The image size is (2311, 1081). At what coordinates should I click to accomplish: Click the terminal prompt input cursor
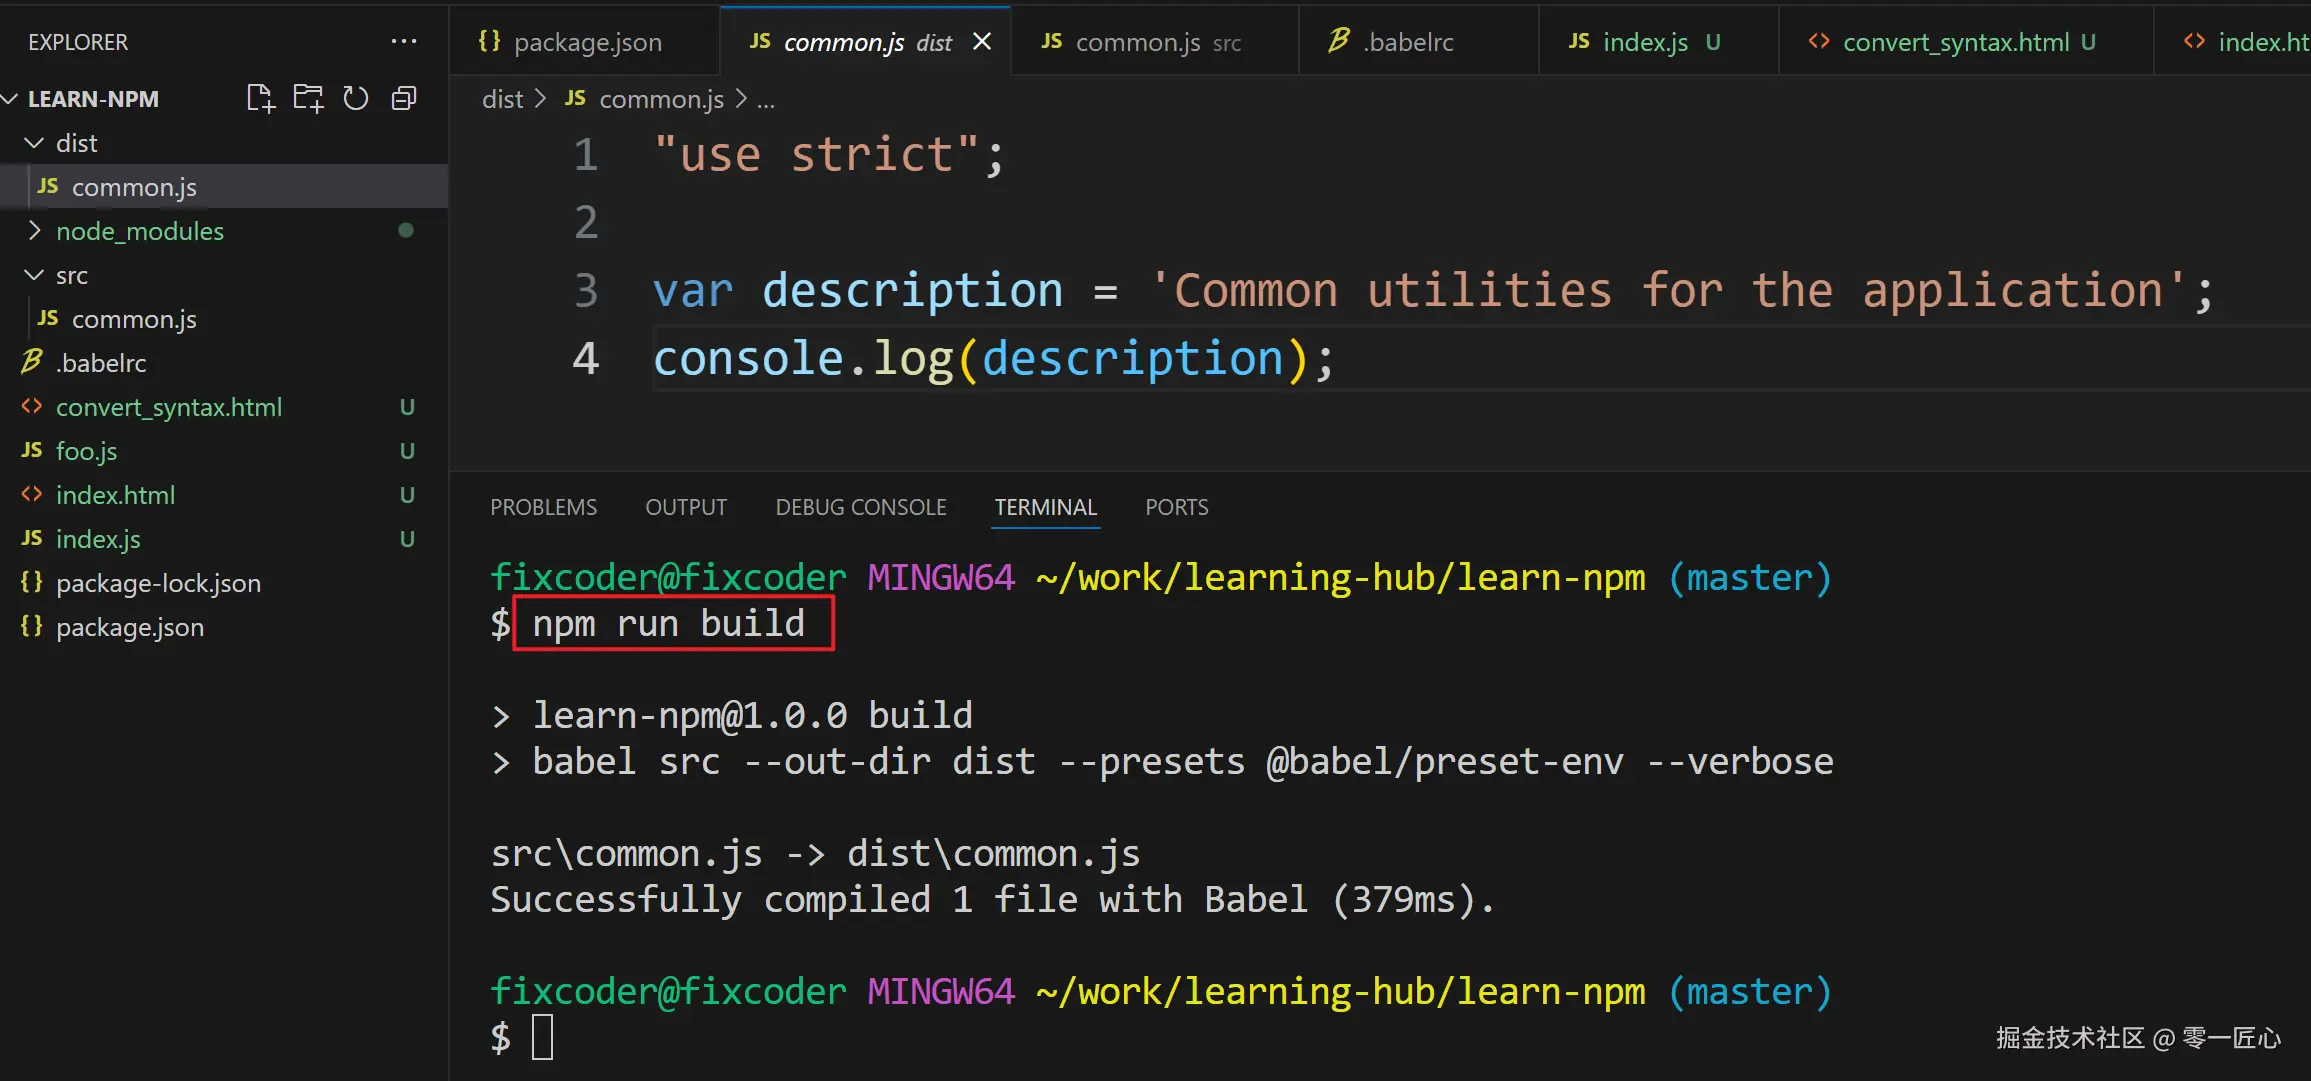click(x=542, y=1037)
